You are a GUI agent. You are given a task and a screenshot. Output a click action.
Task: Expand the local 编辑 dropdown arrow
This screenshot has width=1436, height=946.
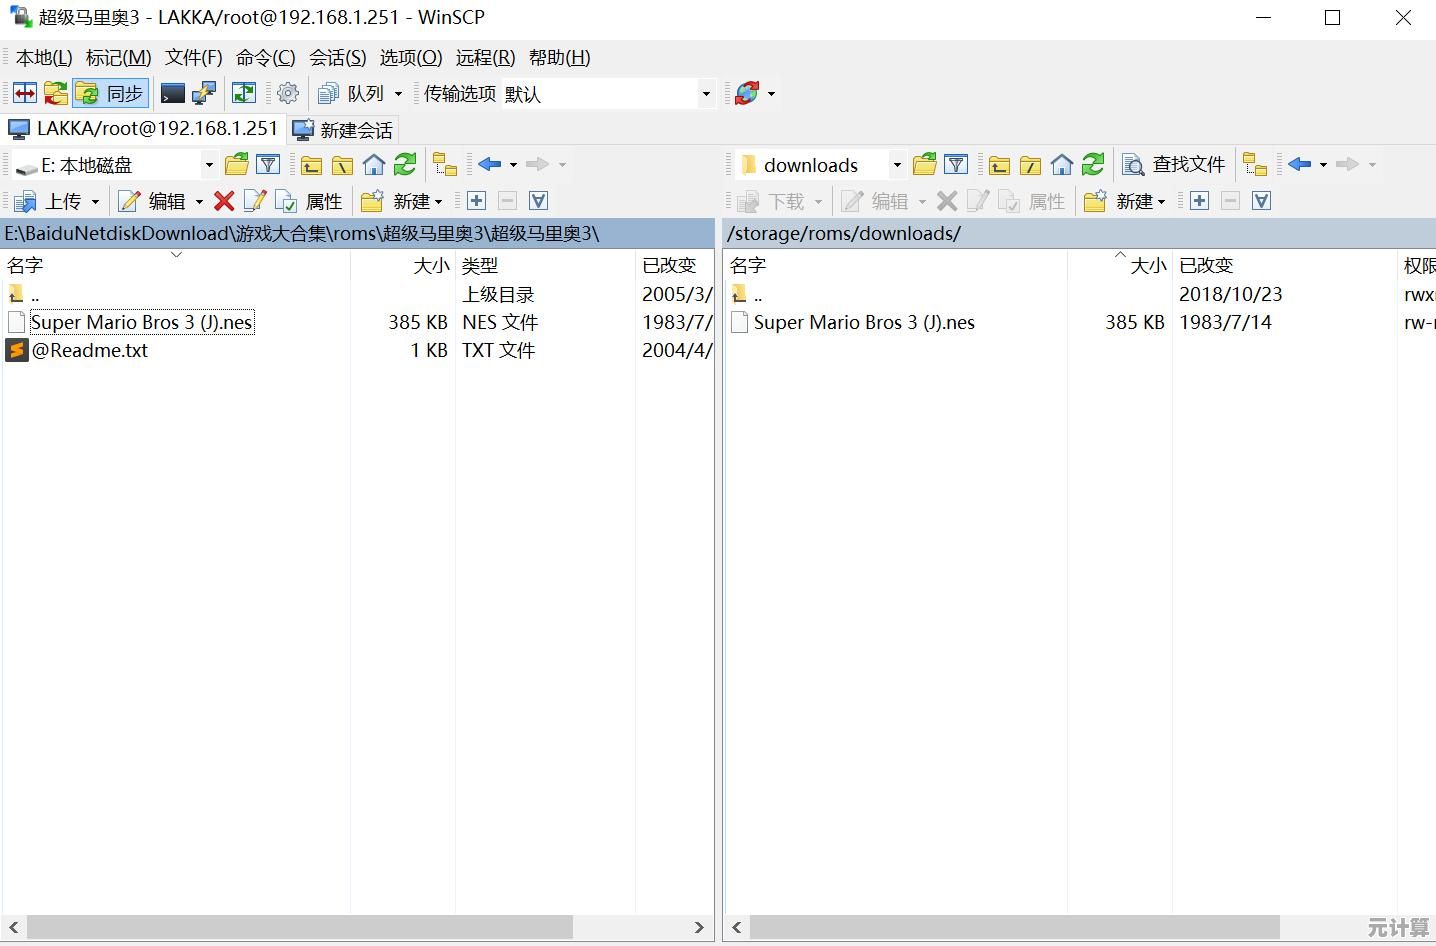pos(199,202)
